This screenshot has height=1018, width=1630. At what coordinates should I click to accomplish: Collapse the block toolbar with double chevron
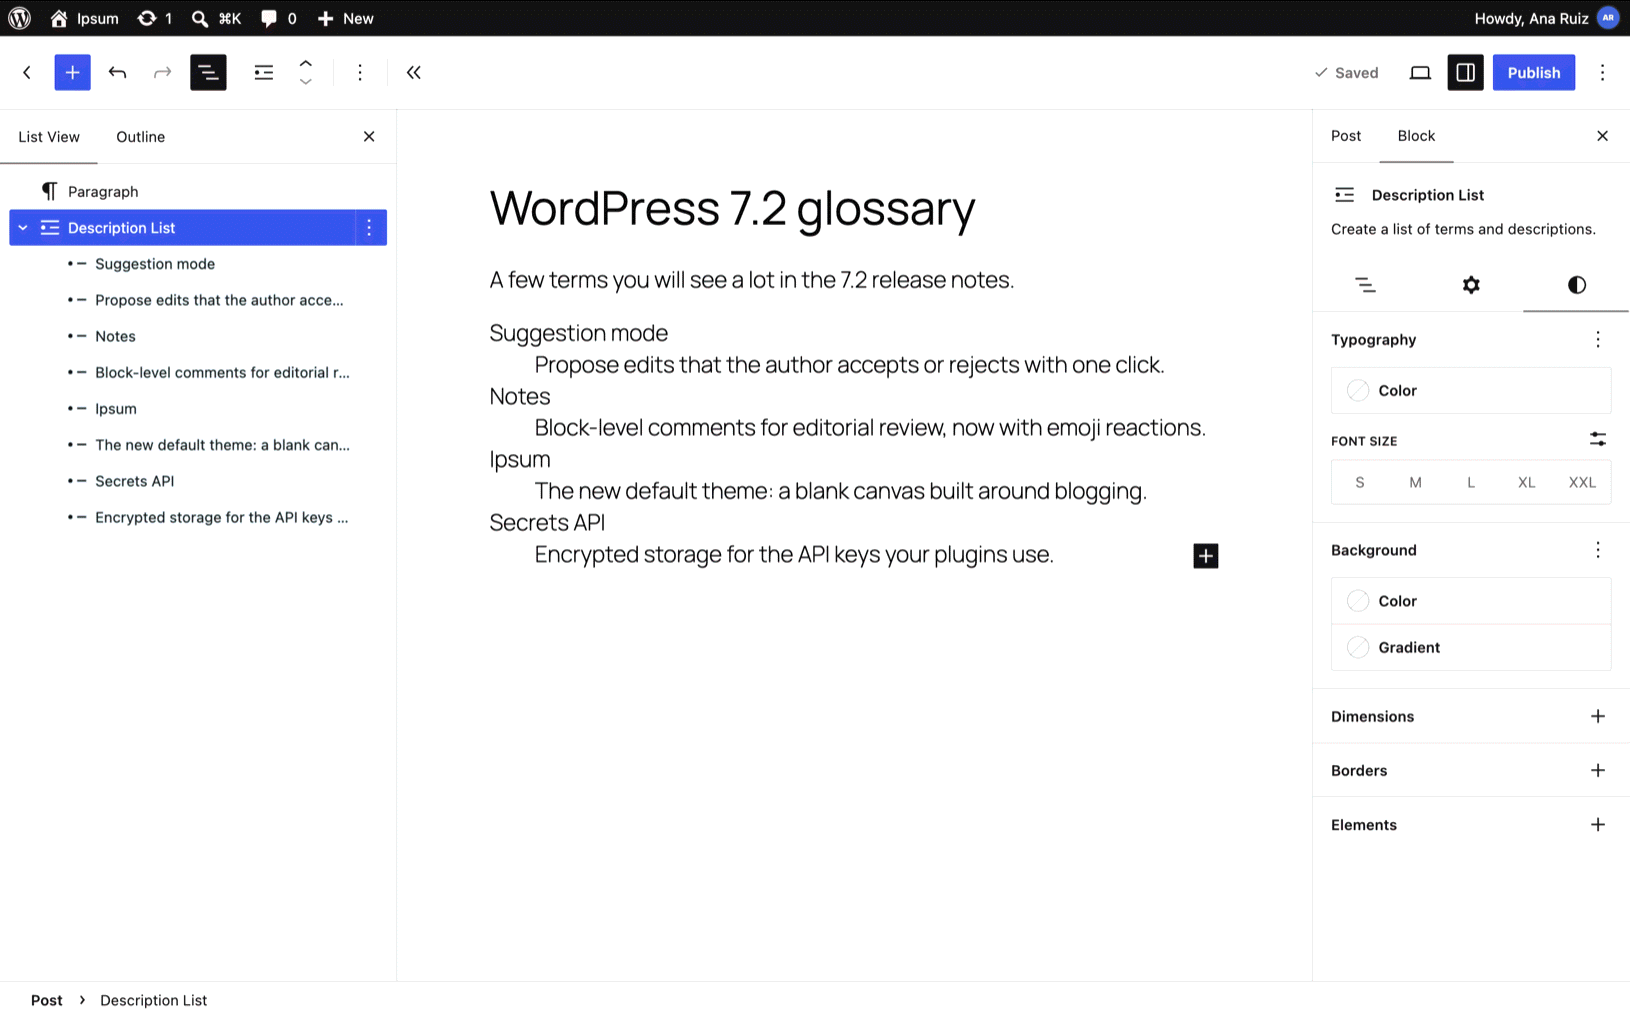tap(413, 72)
